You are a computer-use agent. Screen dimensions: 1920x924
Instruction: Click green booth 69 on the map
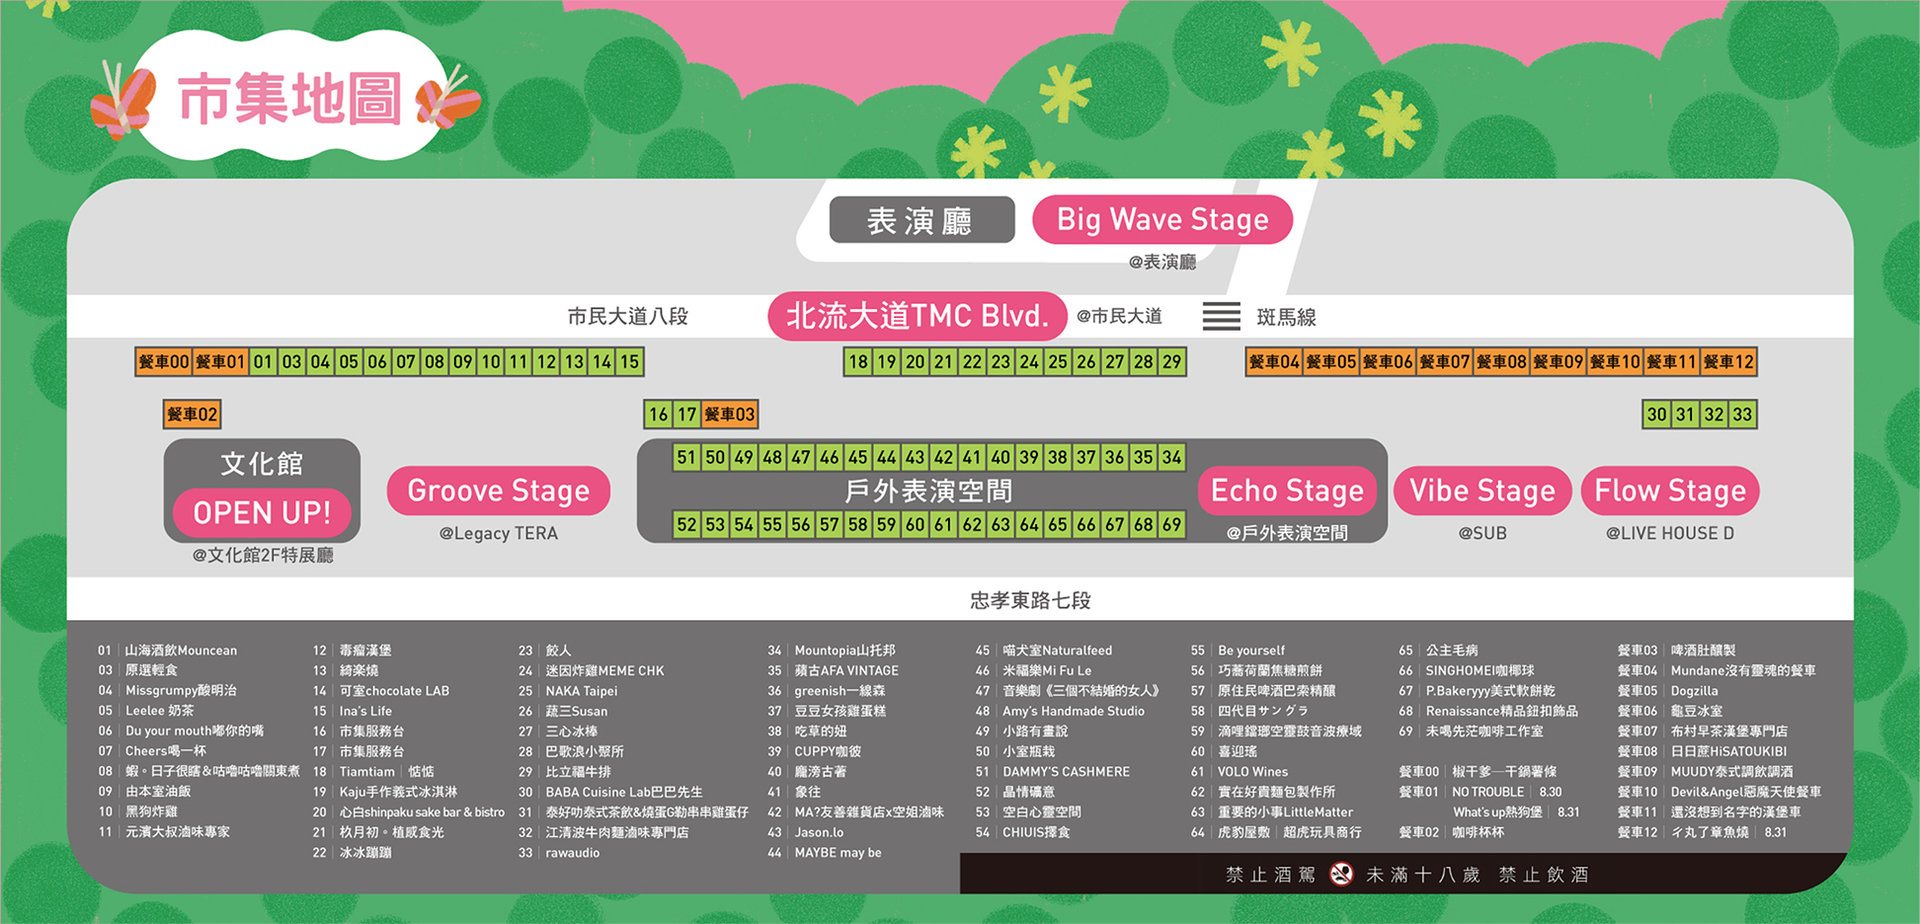tap(1172, 524)
